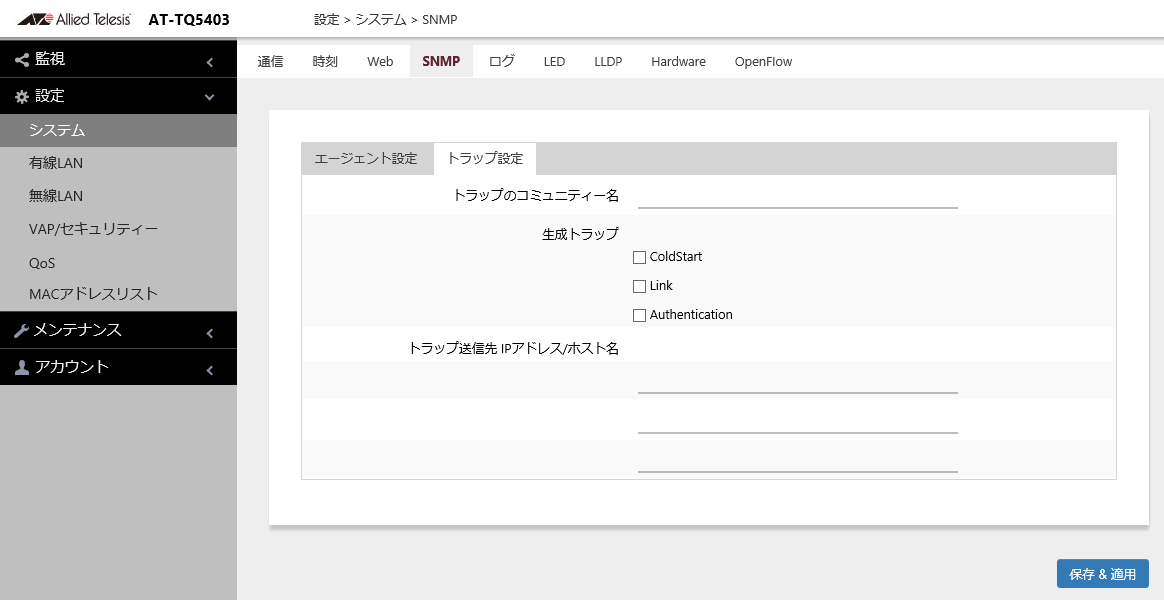Click the gear icon beside 設定
1164x600 pixels.
(22, 97)
